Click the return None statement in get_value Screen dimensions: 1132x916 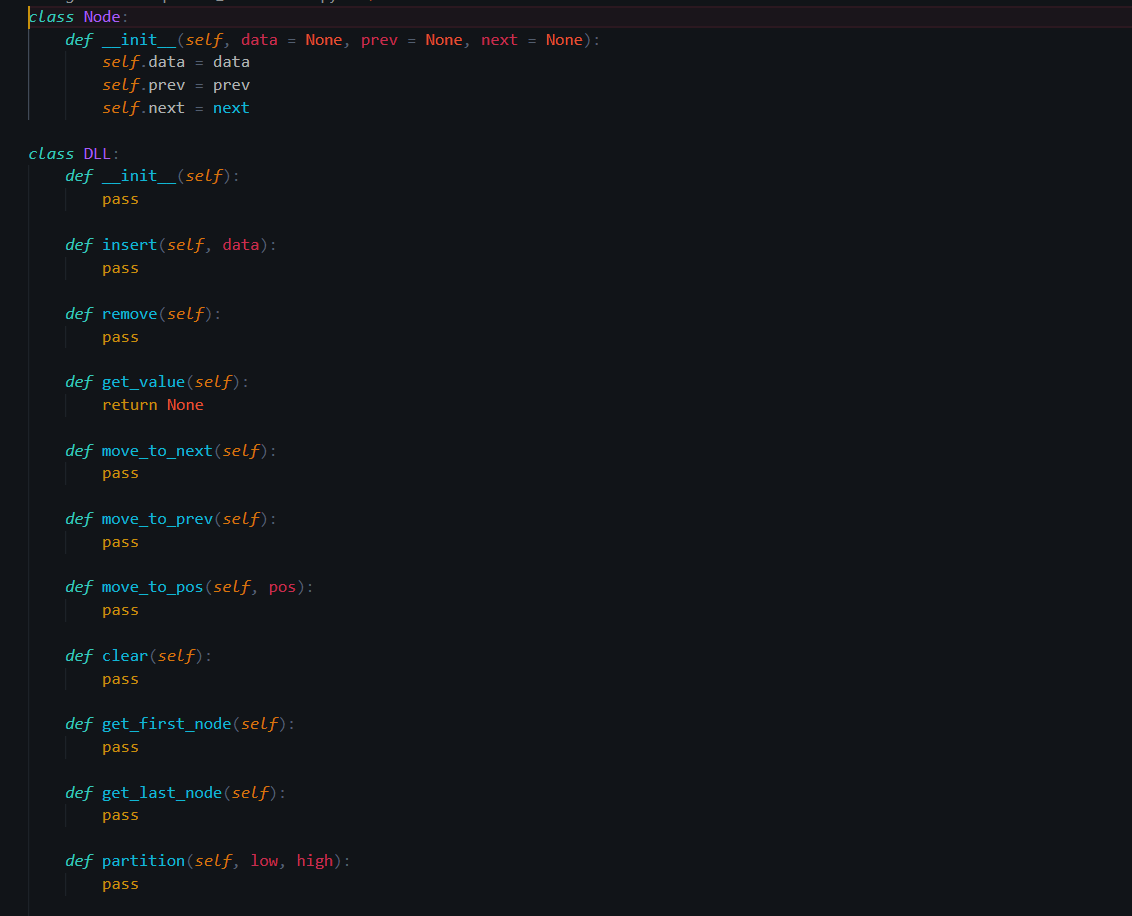pos(152,404)
